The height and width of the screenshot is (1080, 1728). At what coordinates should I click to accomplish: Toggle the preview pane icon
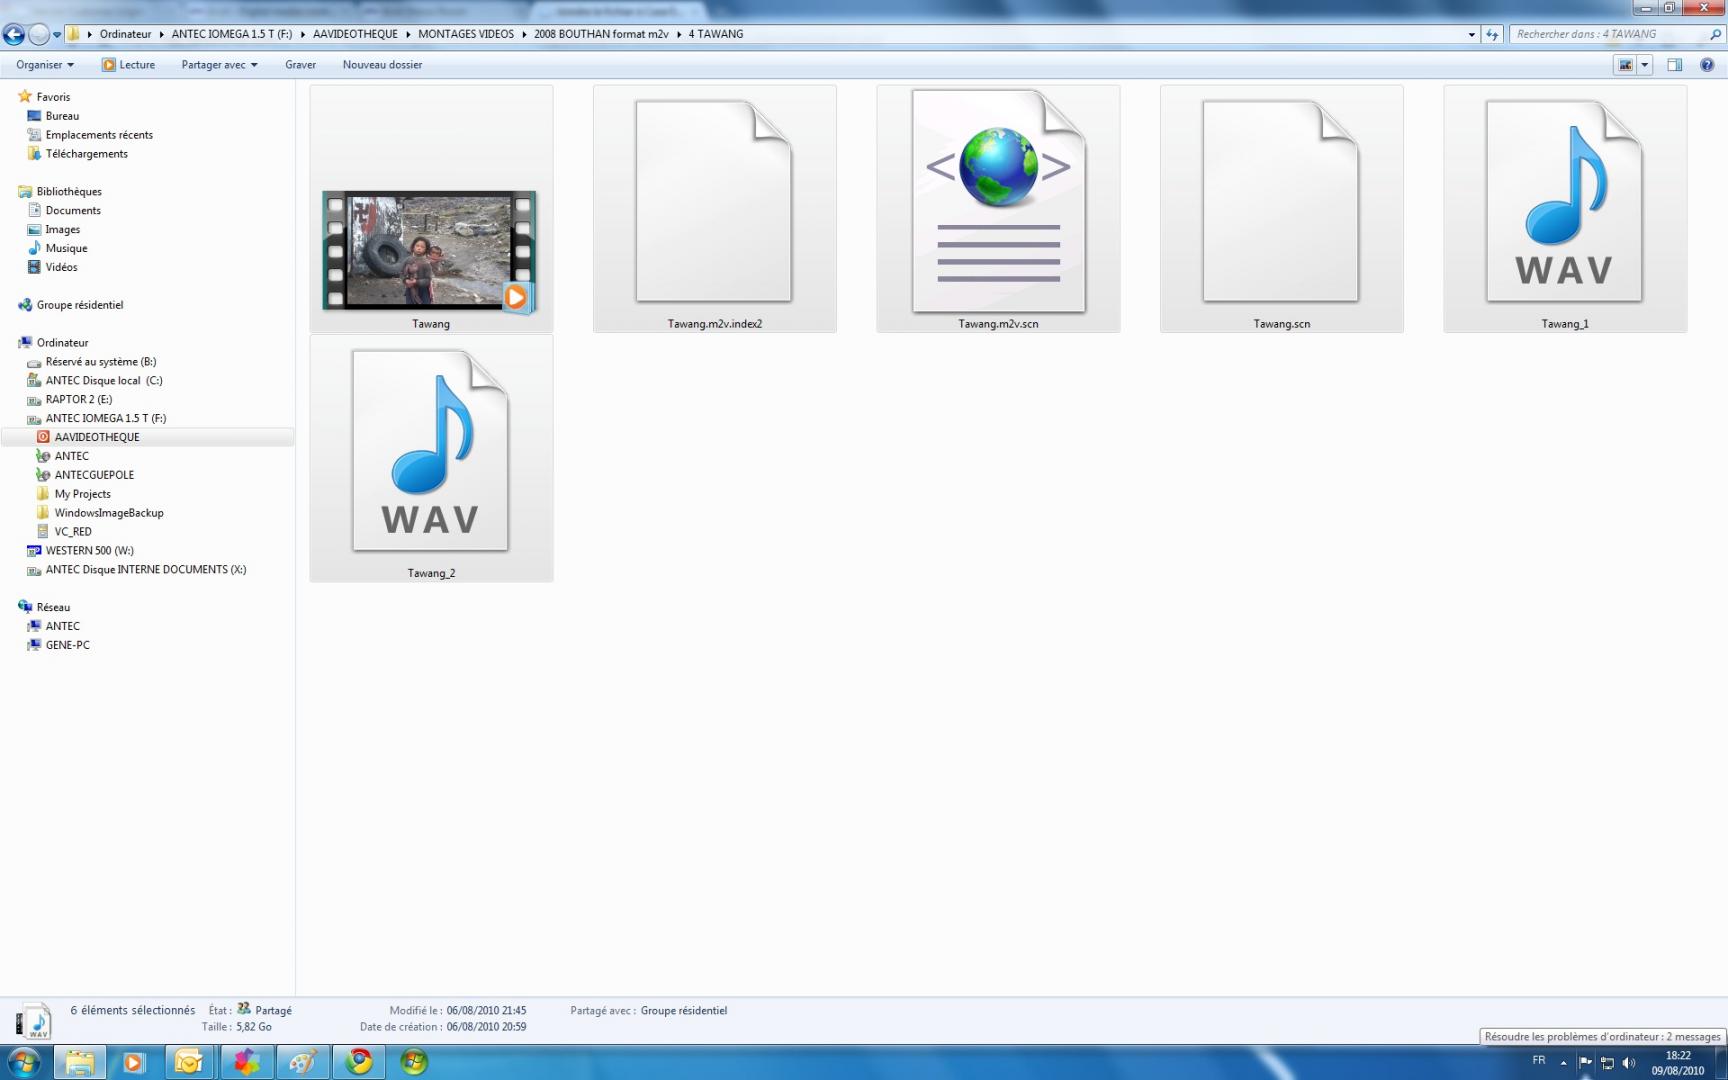(x=1675, y=65)
